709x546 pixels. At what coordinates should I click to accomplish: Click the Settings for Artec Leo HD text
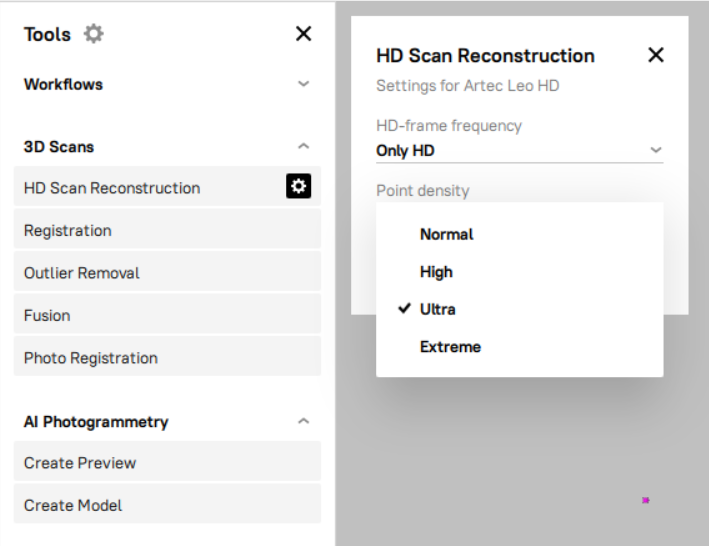click(468, 85)
